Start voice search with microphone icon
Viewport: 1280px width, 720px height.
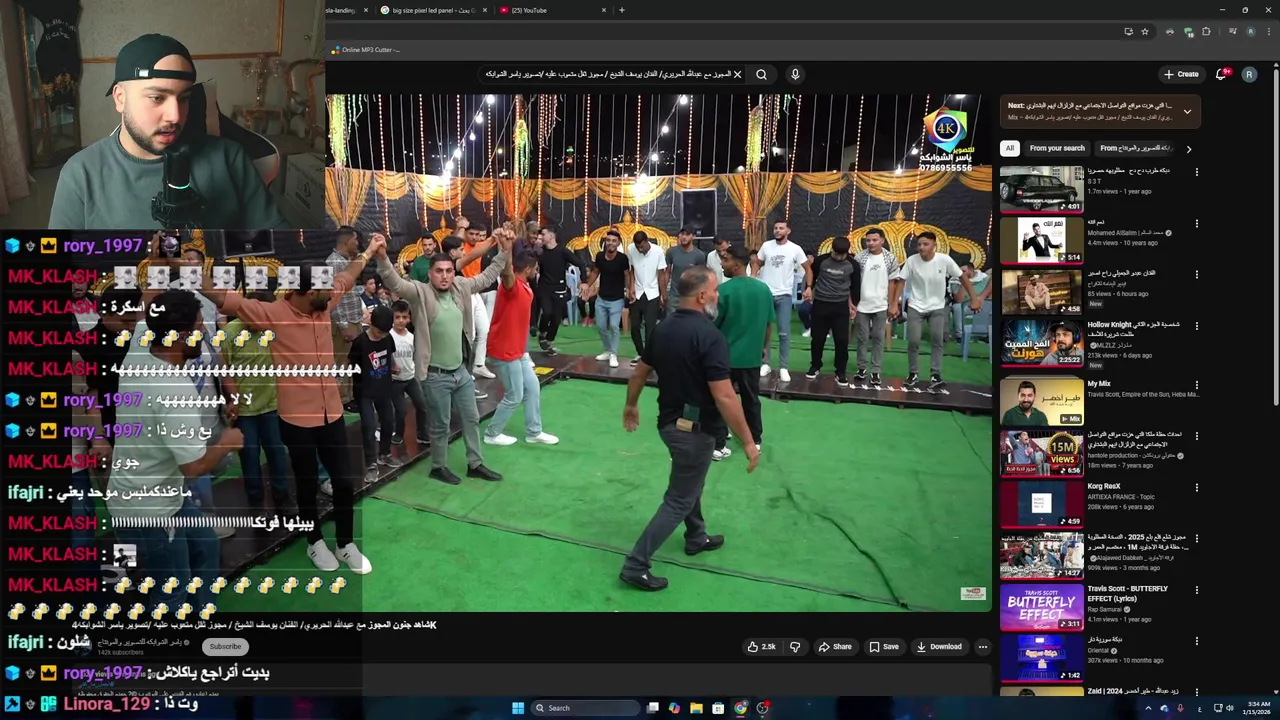pos(795,74)
